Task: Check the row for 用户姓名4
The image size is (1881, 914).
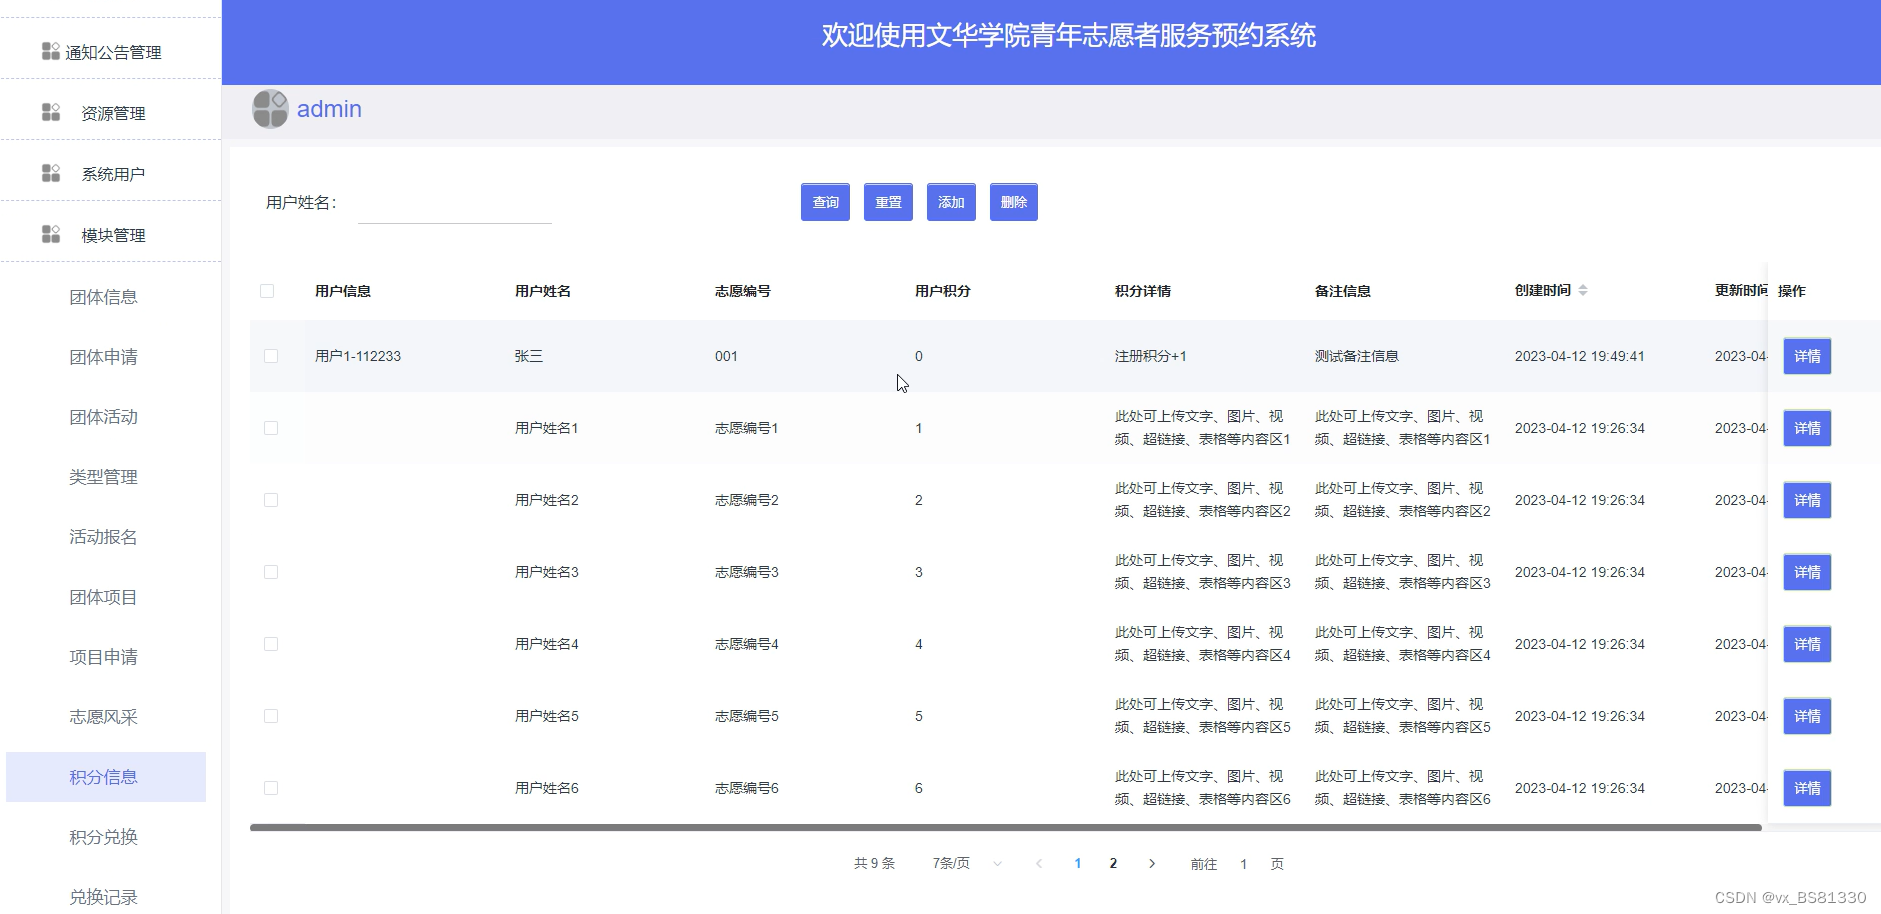Action: point(271,644)
